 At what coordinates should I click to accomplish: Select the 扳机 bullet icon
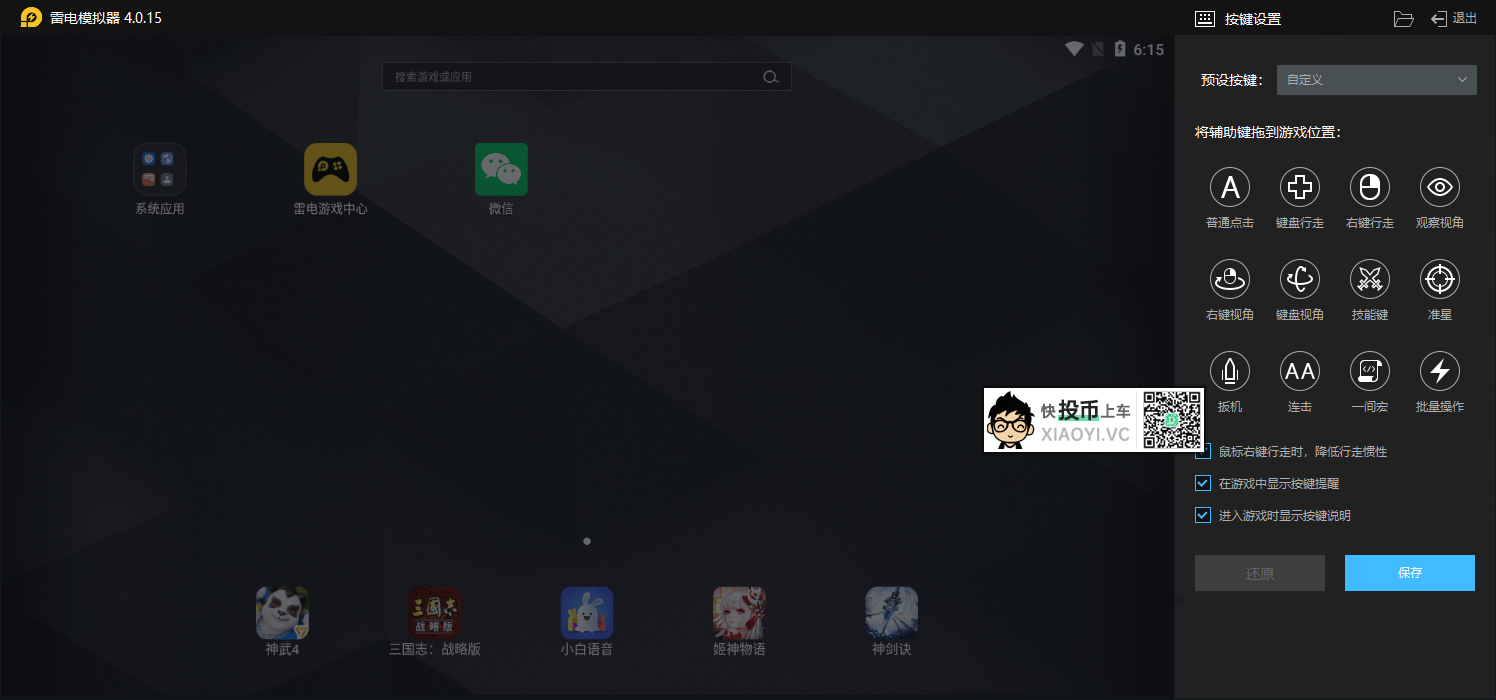pyautogui.click(x=1230, y=371)
